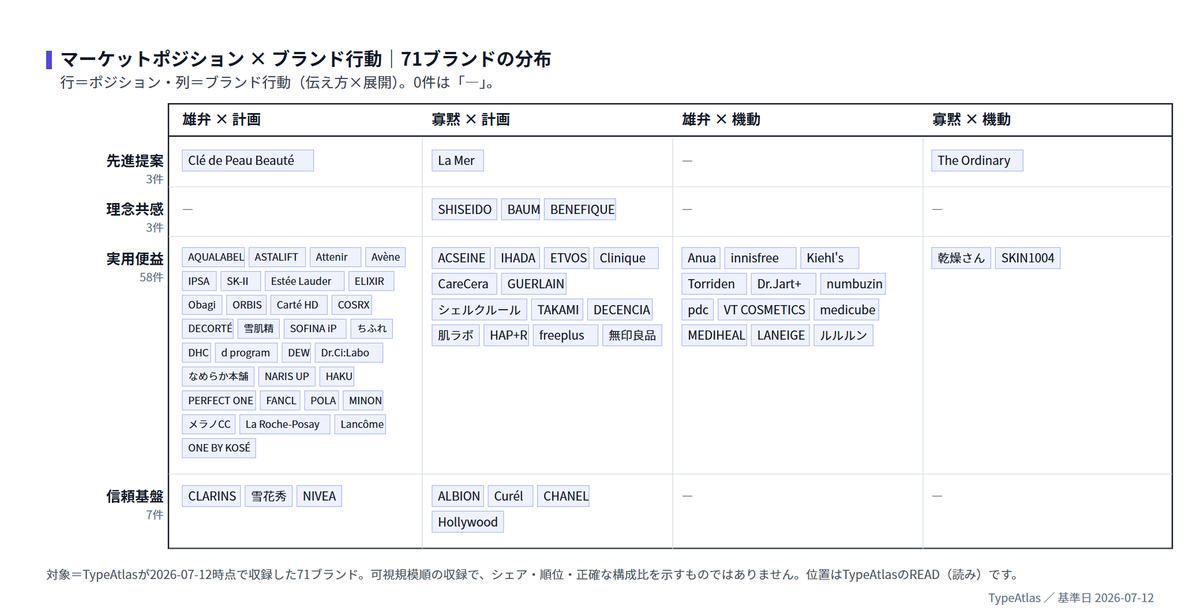Click the Obagi chip
This screenshot has height=609, width=1200.
pos(202,305)
